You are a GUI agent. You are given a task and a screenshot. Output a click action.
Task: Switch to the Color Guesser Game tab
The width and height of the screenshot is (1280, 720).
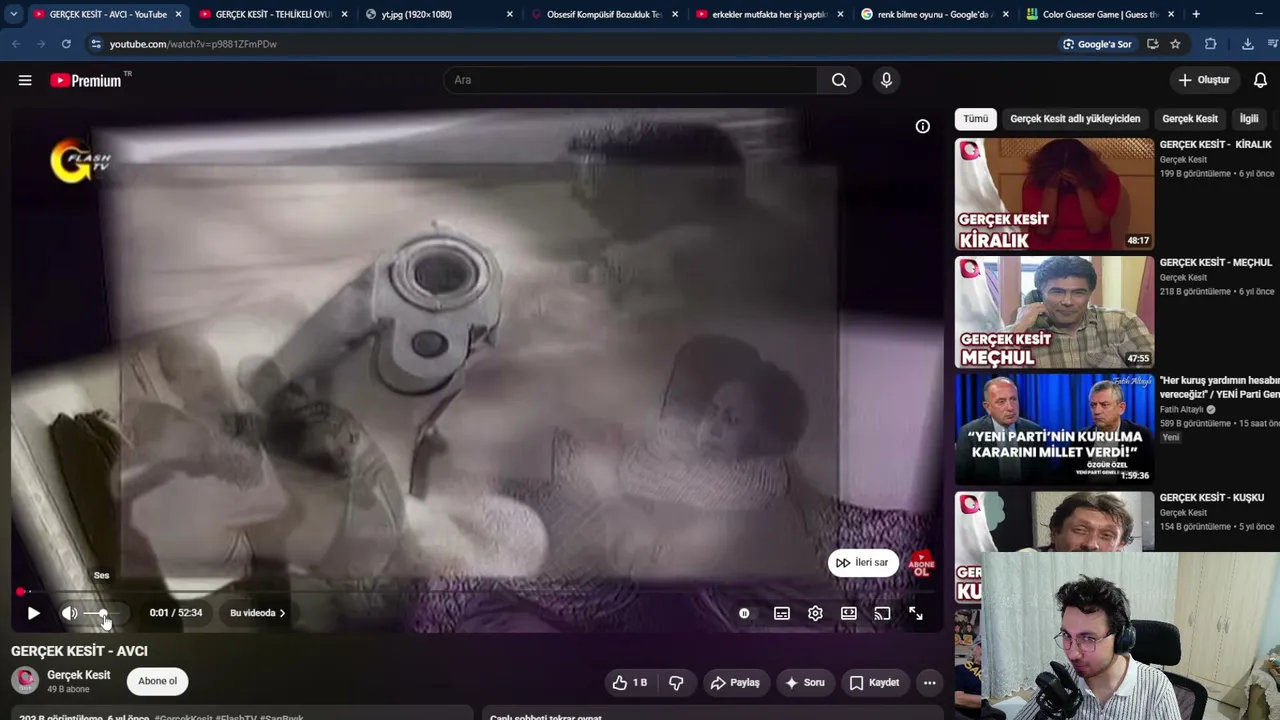pos(1100,14)
